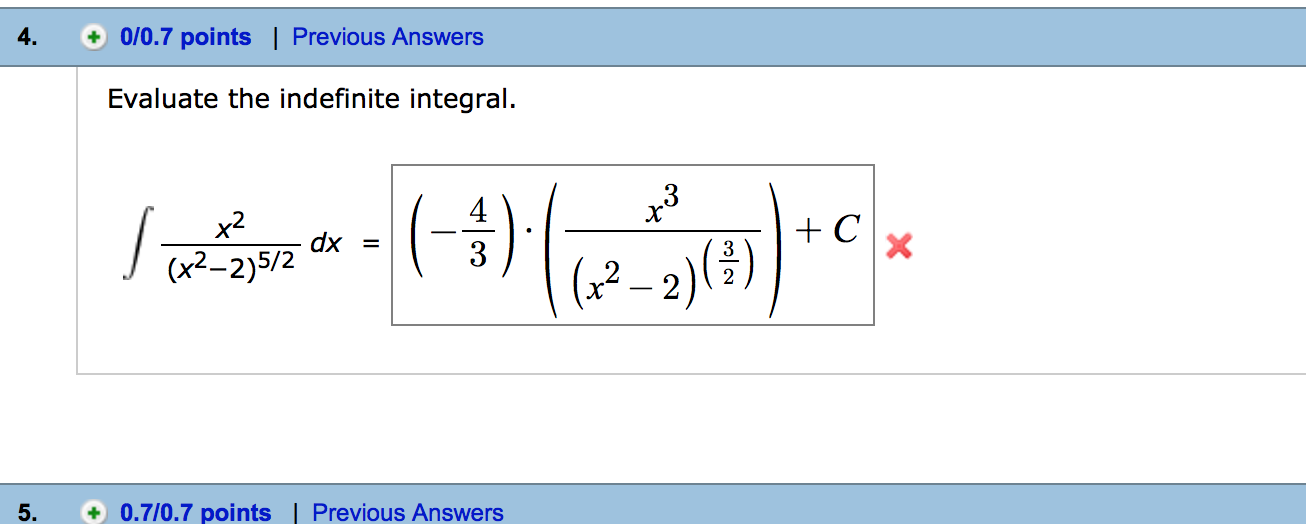This screenshot has height=524, width=1306.
Task: Click the x cubed numerator in answer
Action: [664, 207]
